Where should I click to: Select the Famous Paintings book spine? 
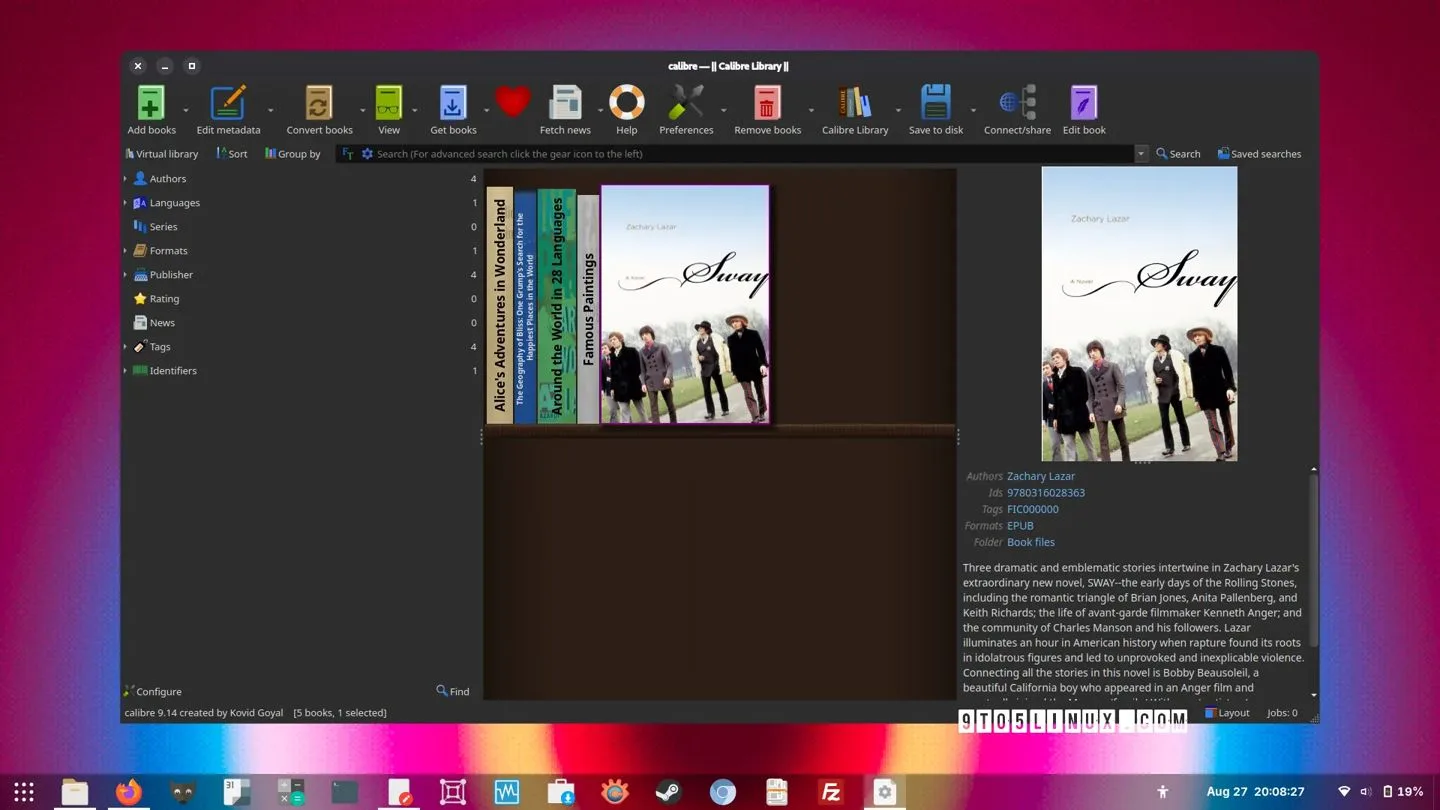[x=588, y=309]
